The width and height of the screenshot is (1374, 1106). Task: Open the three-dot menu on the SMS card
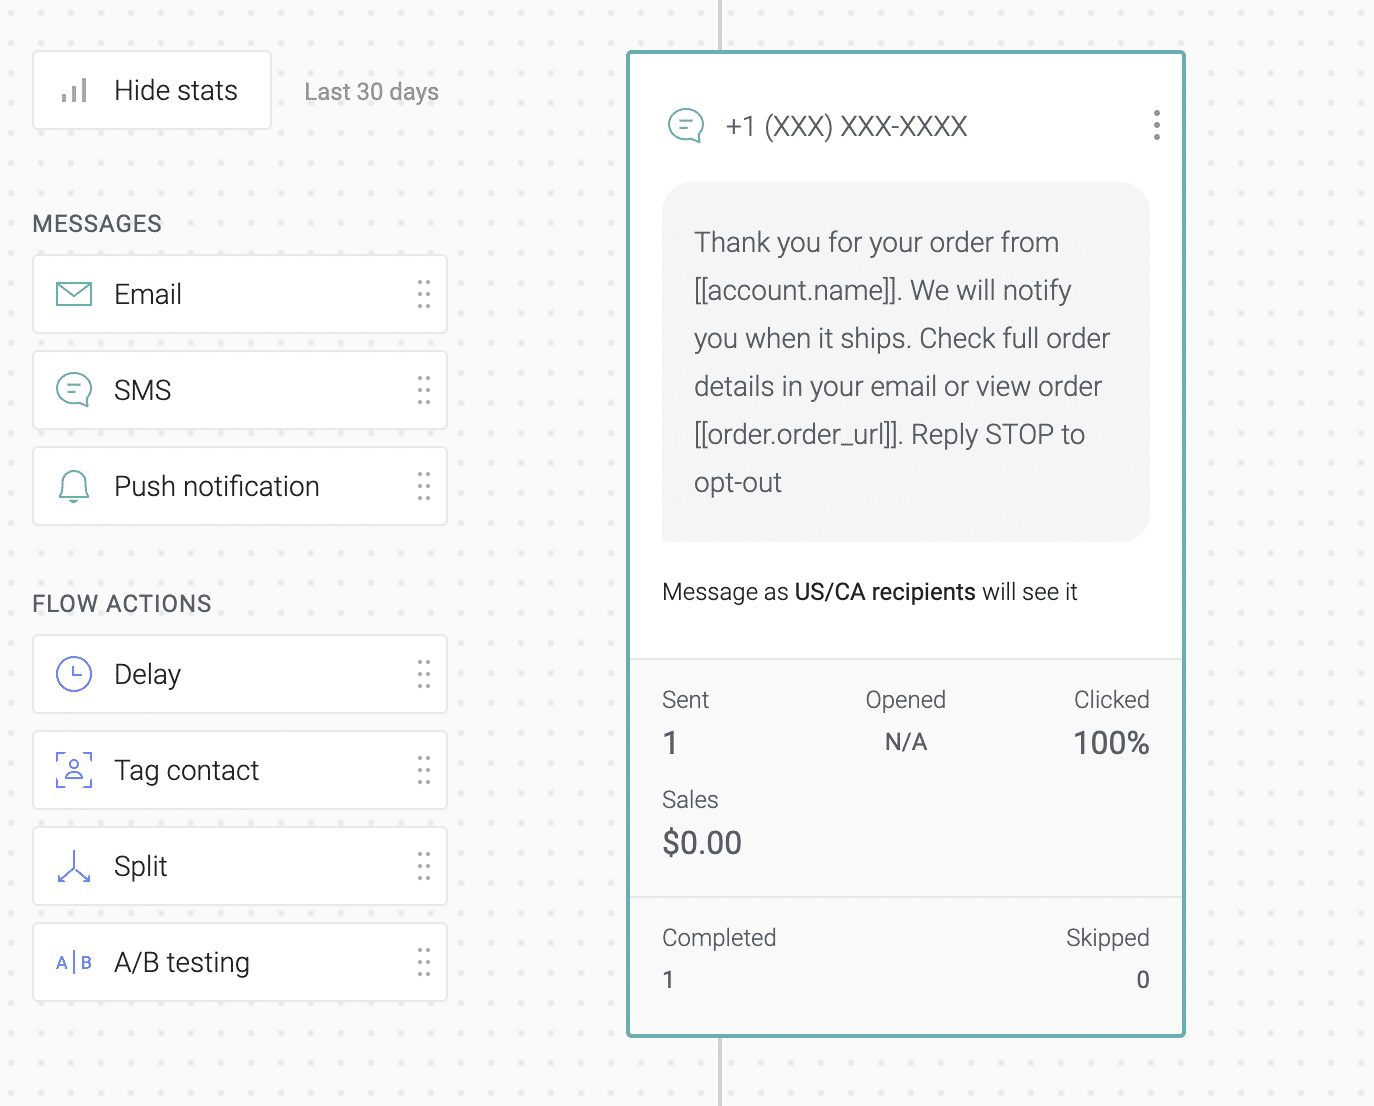pyautogui.click(x=1156, y=125)
